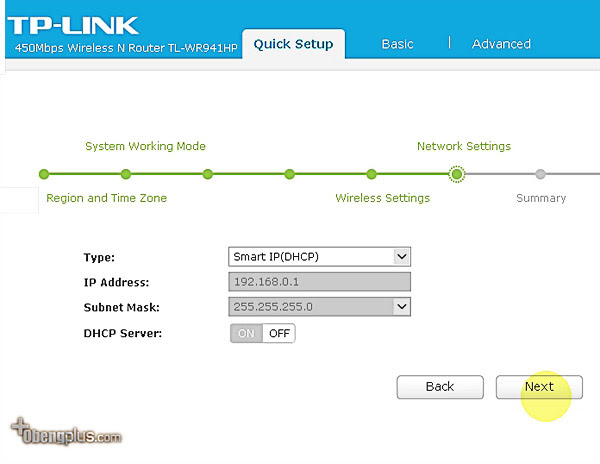Image resolution: width=600 pixels, height=464 pixels.
Task: Click the "IP Address:" label
Action: pos(116,282)
